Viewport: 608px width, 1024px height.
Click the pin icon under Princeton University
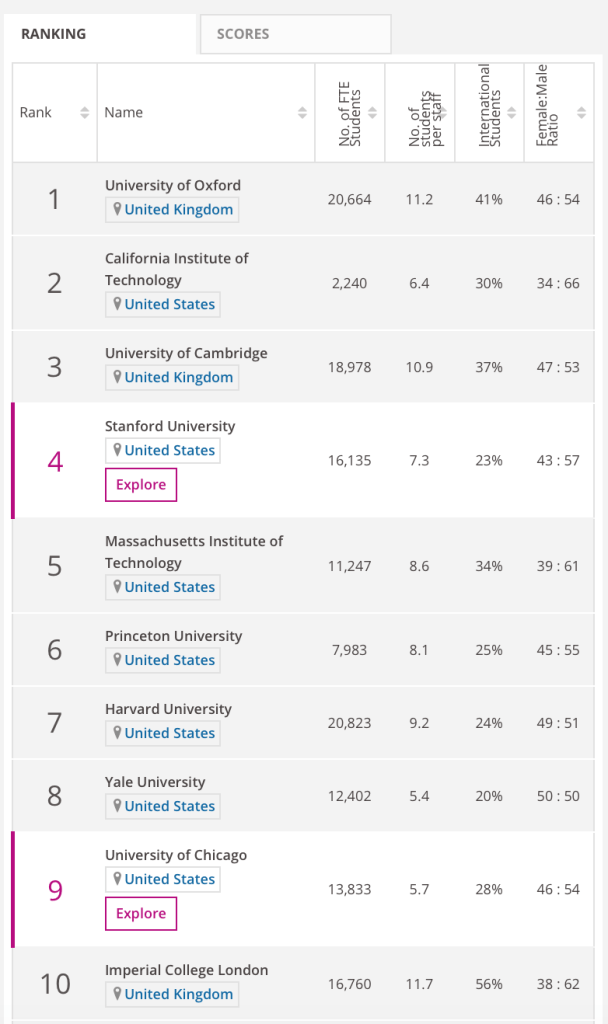(x=117, y=661)
